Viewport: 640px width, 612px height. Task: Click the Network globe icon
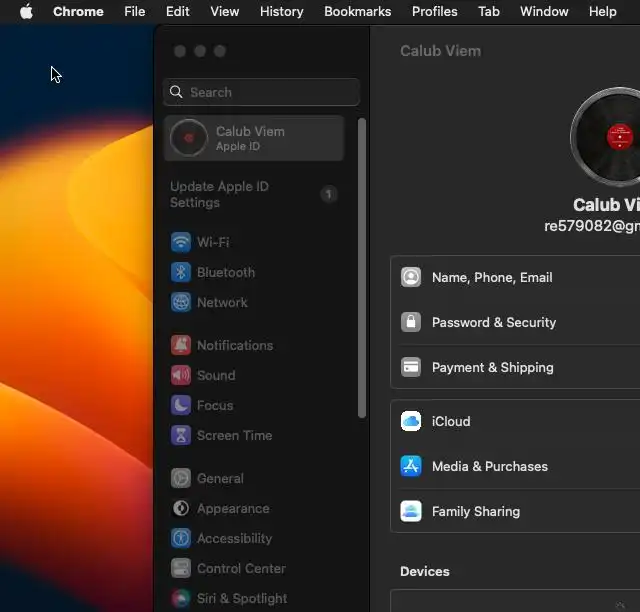[180, 303]
